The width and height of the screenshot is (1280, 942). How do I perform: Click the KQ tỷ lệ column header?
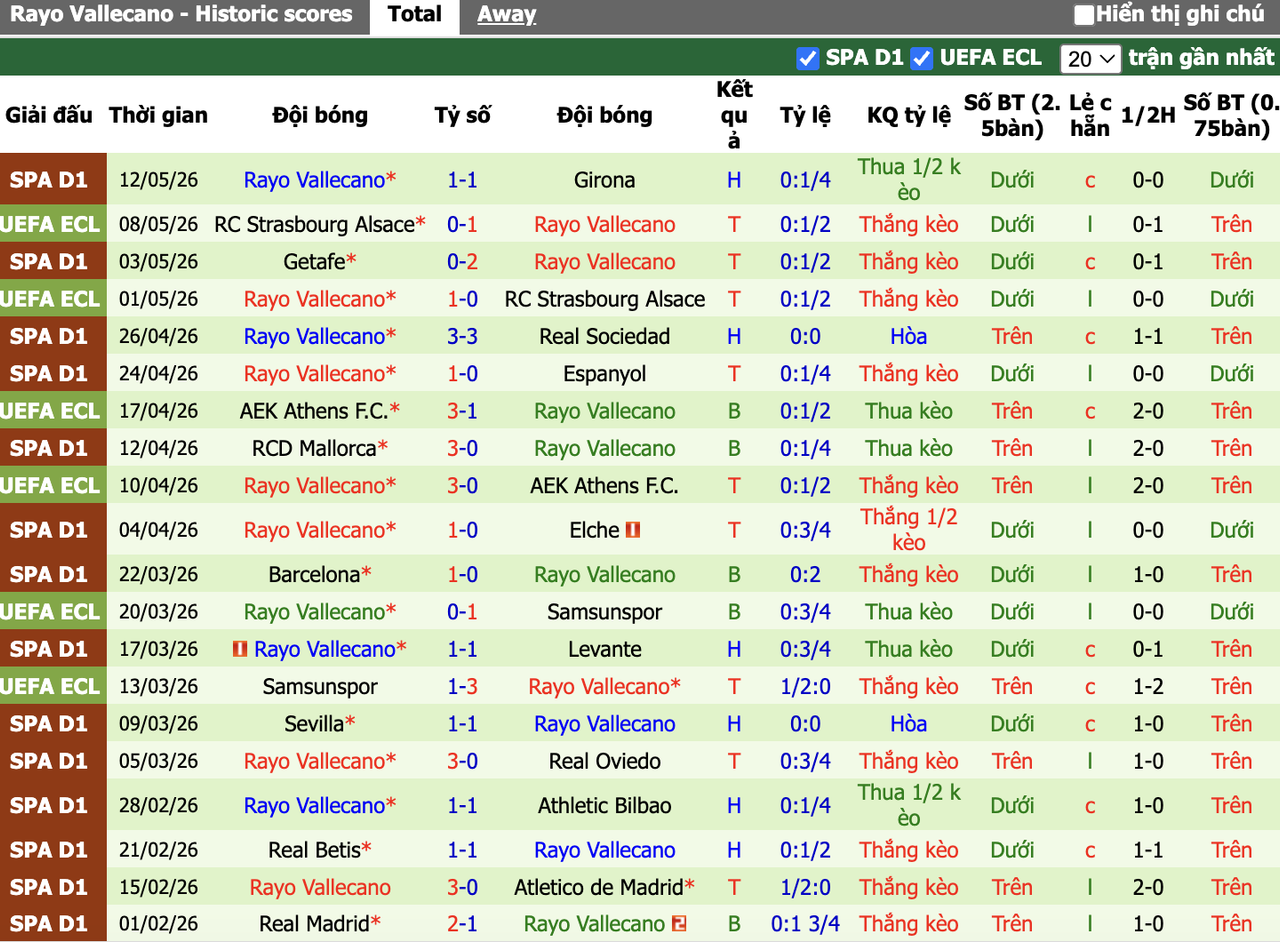click(909, 115)
